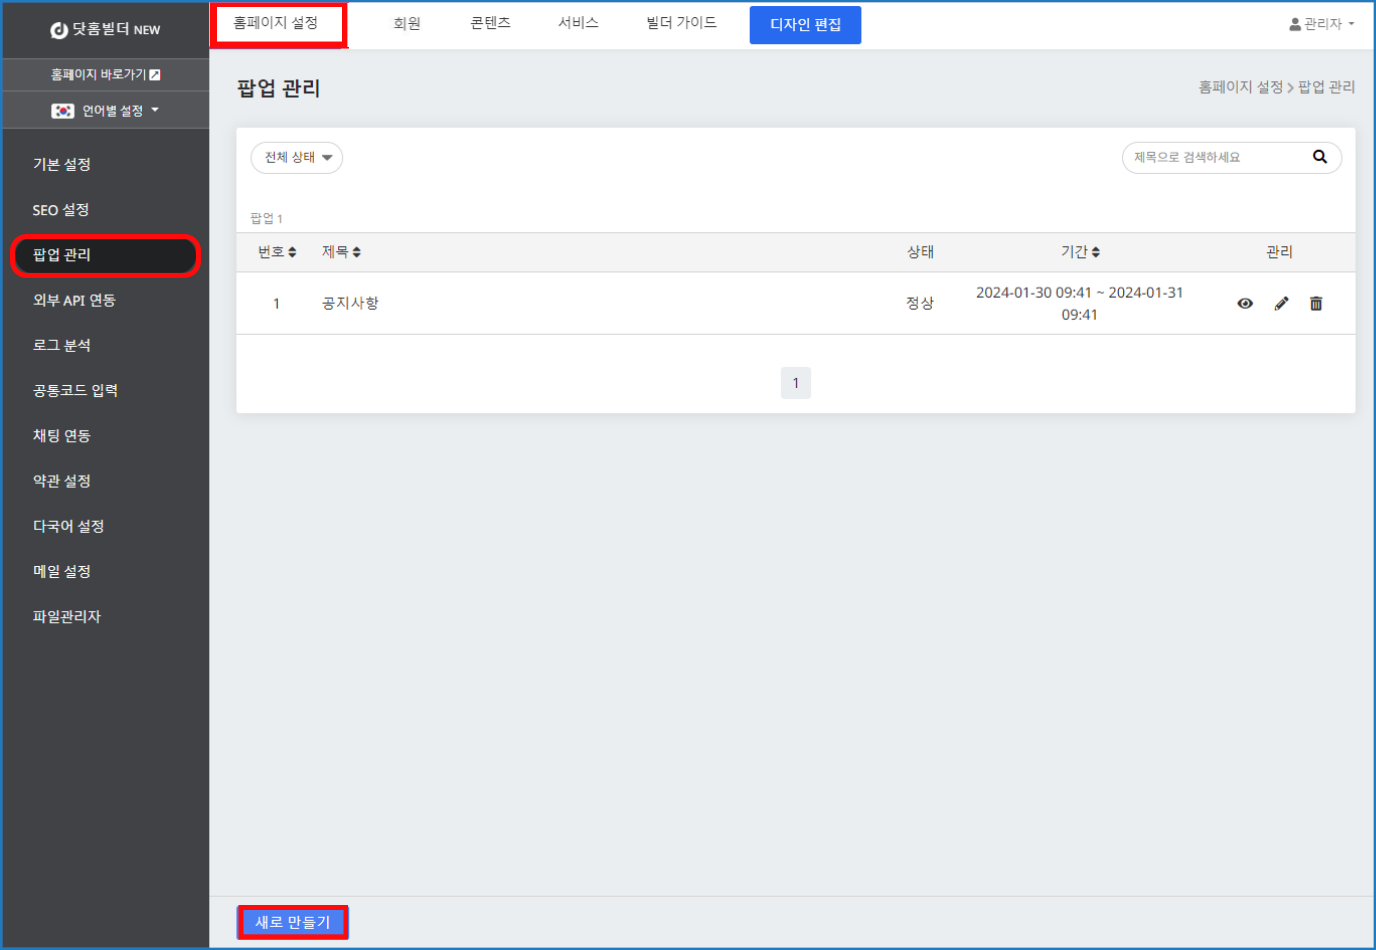Focus the 제목으로 검색하세요 search field

[1215, 158]
